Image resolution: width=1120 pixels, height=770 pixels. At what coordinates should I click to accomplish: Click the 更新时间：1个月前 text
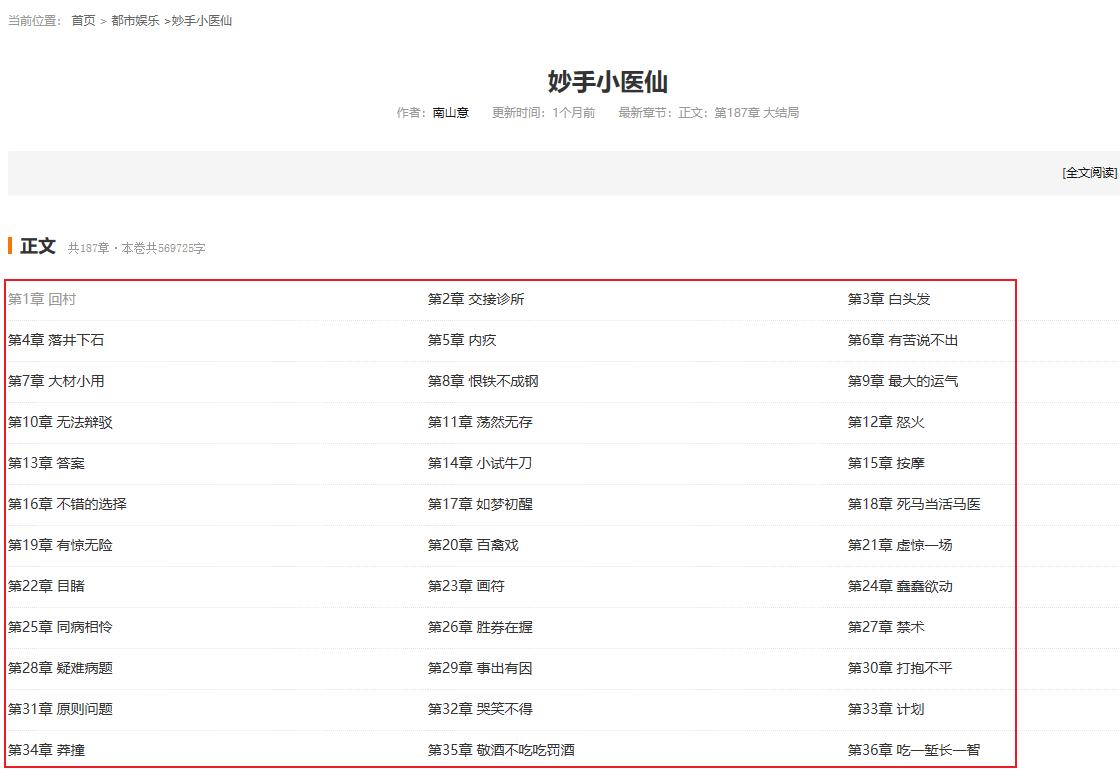(x=544, y=113)
